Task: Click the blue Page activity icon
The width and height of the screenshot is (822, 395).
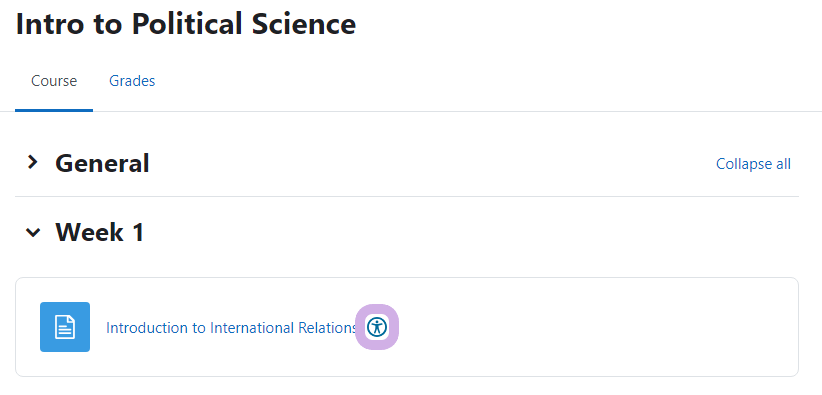Action: pos(65,327)
